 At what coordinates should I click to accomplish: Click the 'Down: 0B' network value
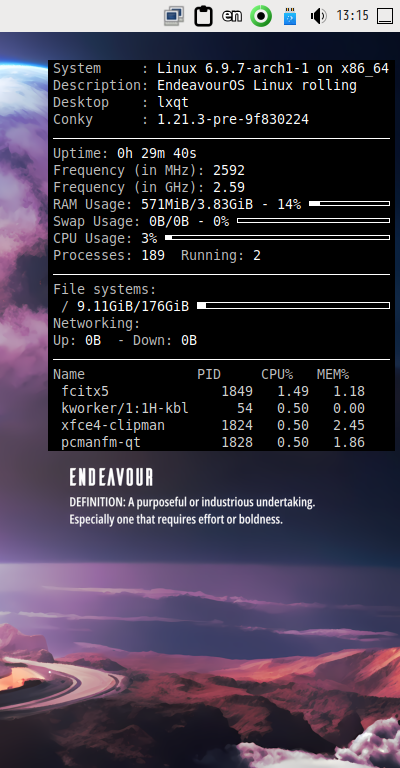(x=165, y=341)
